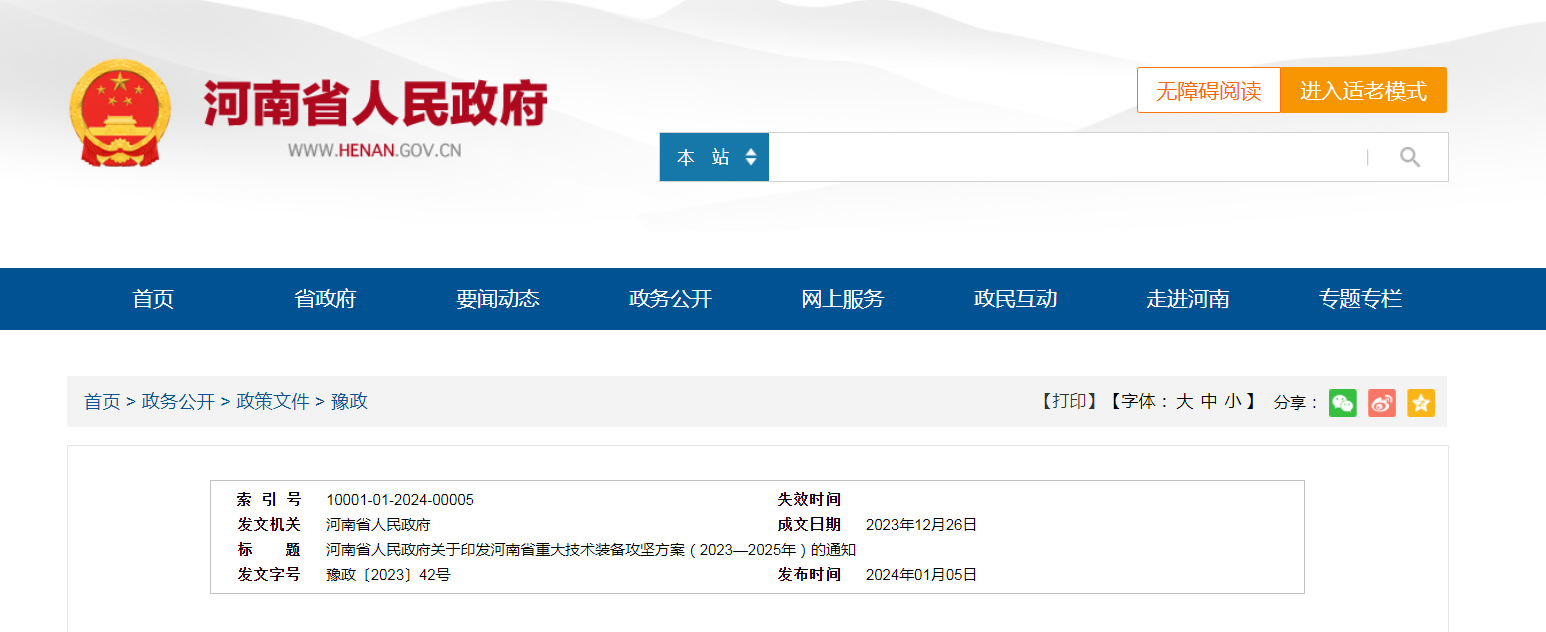
Task: Set font size to 中
Action: (x=1209, y=402)
